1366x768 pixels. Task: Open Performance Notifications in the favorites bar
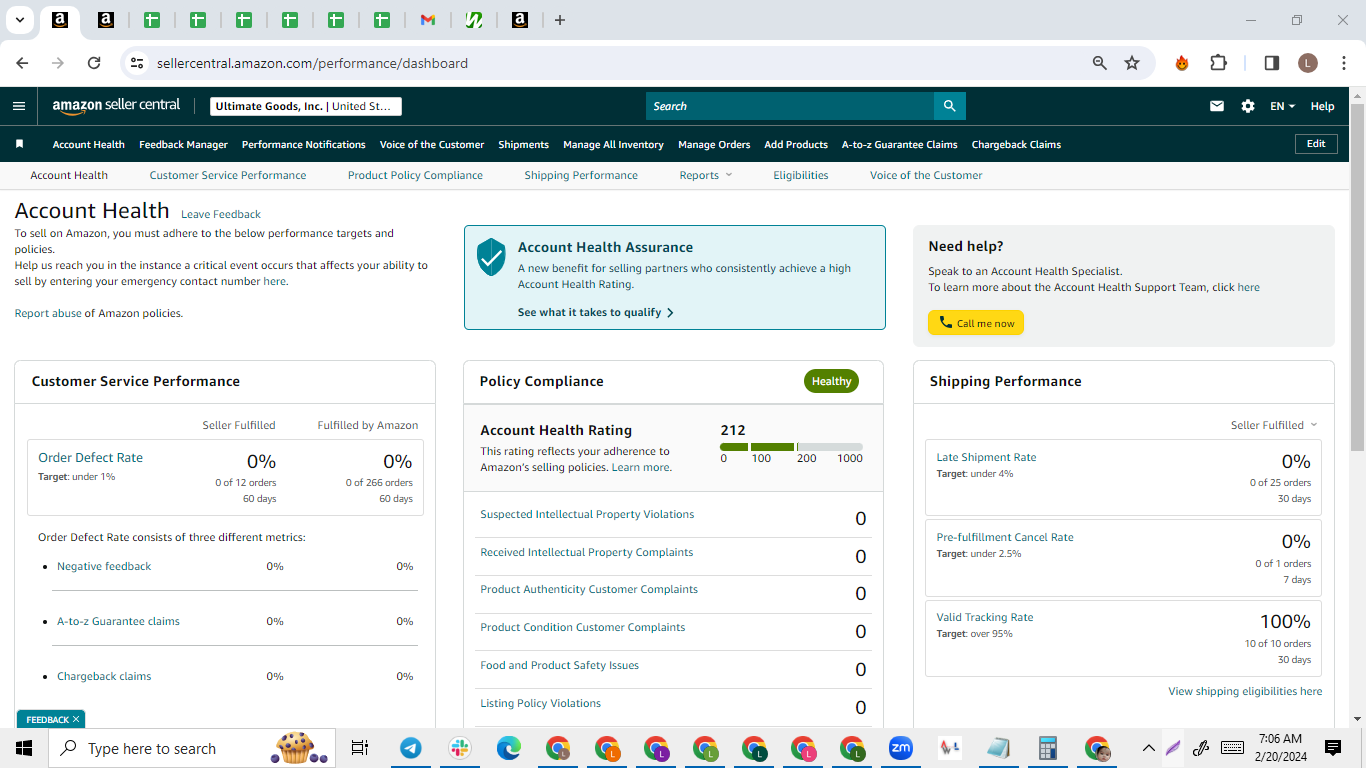click(304, 144)
